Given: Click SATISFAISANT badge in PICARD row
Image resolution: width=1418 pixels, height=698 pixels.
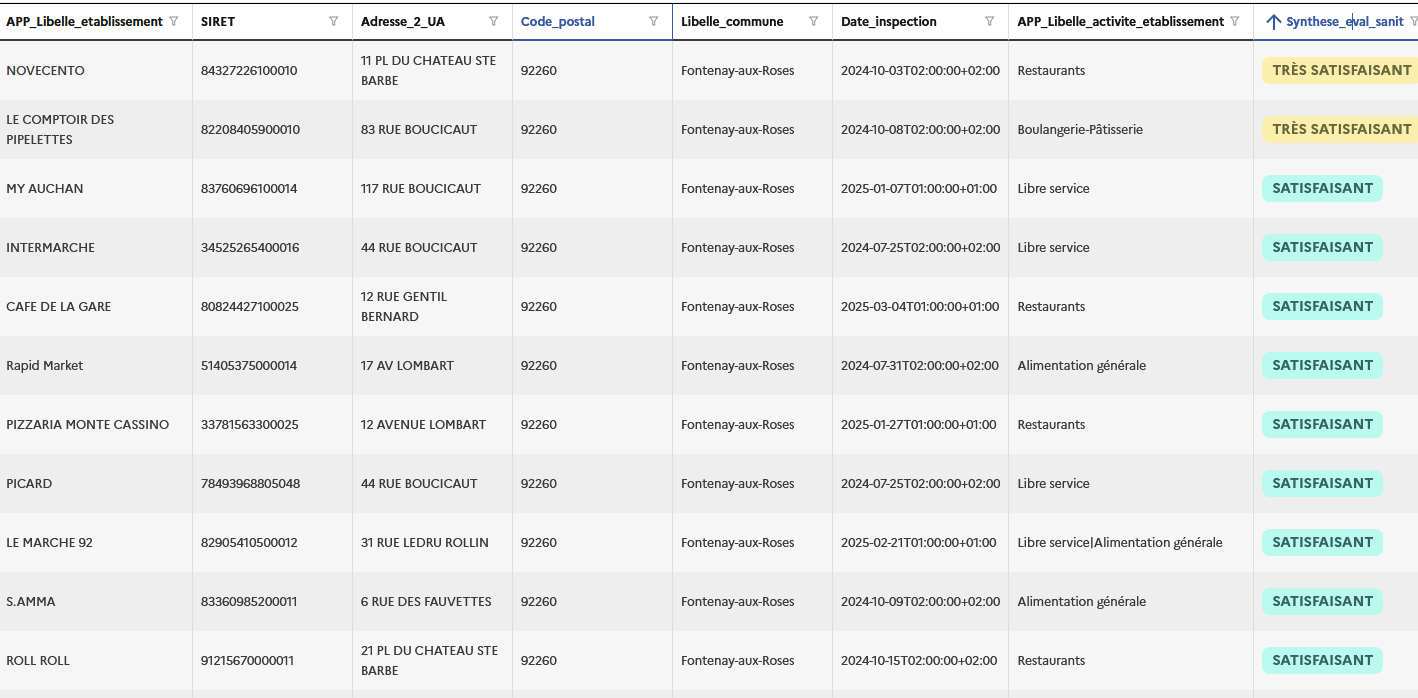Looking at the screenshot, I should 1322,483.
